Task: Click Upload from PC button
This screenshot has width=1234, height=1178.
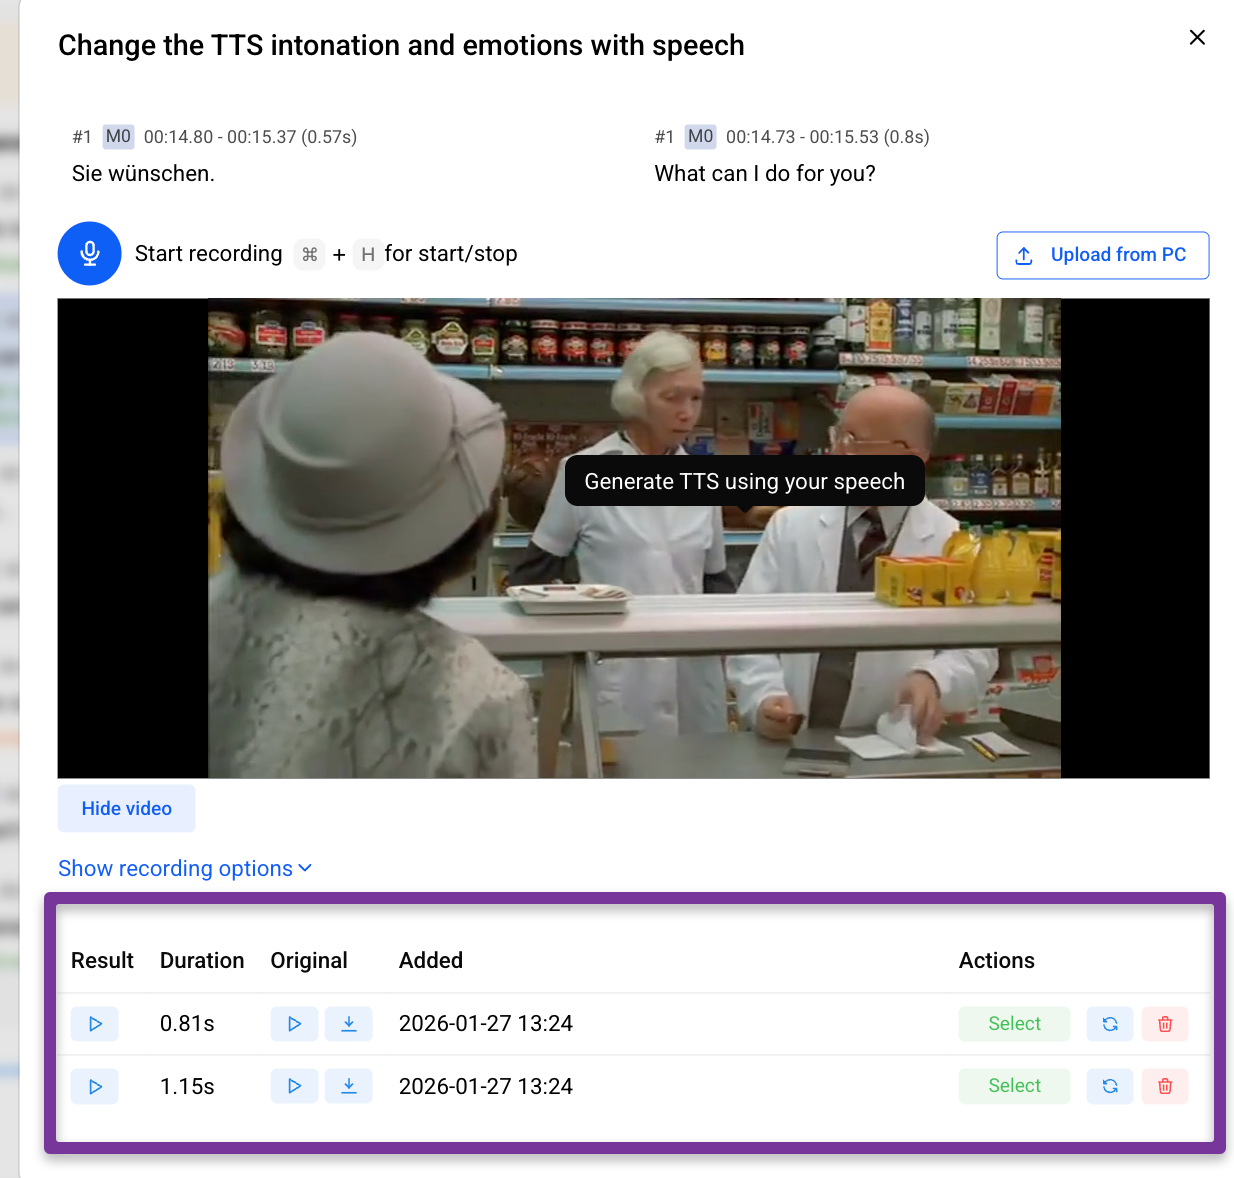Action: point(1103,255)
